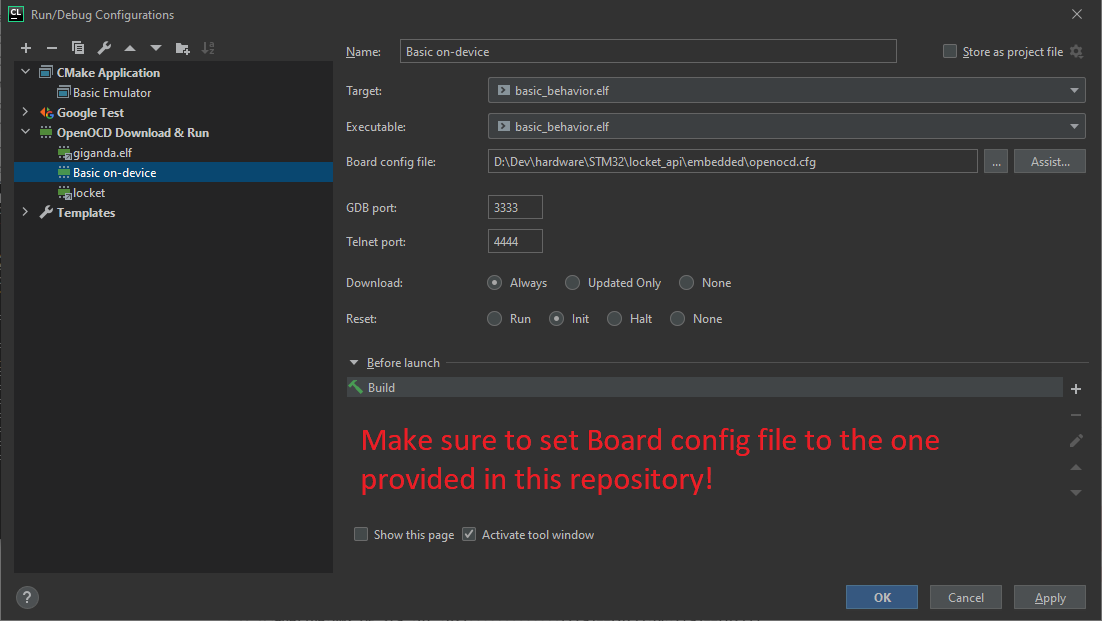This screenshot has width=1102, height=621.
Task: Create a new folder for configurations
Action: [x=183, y=48]
